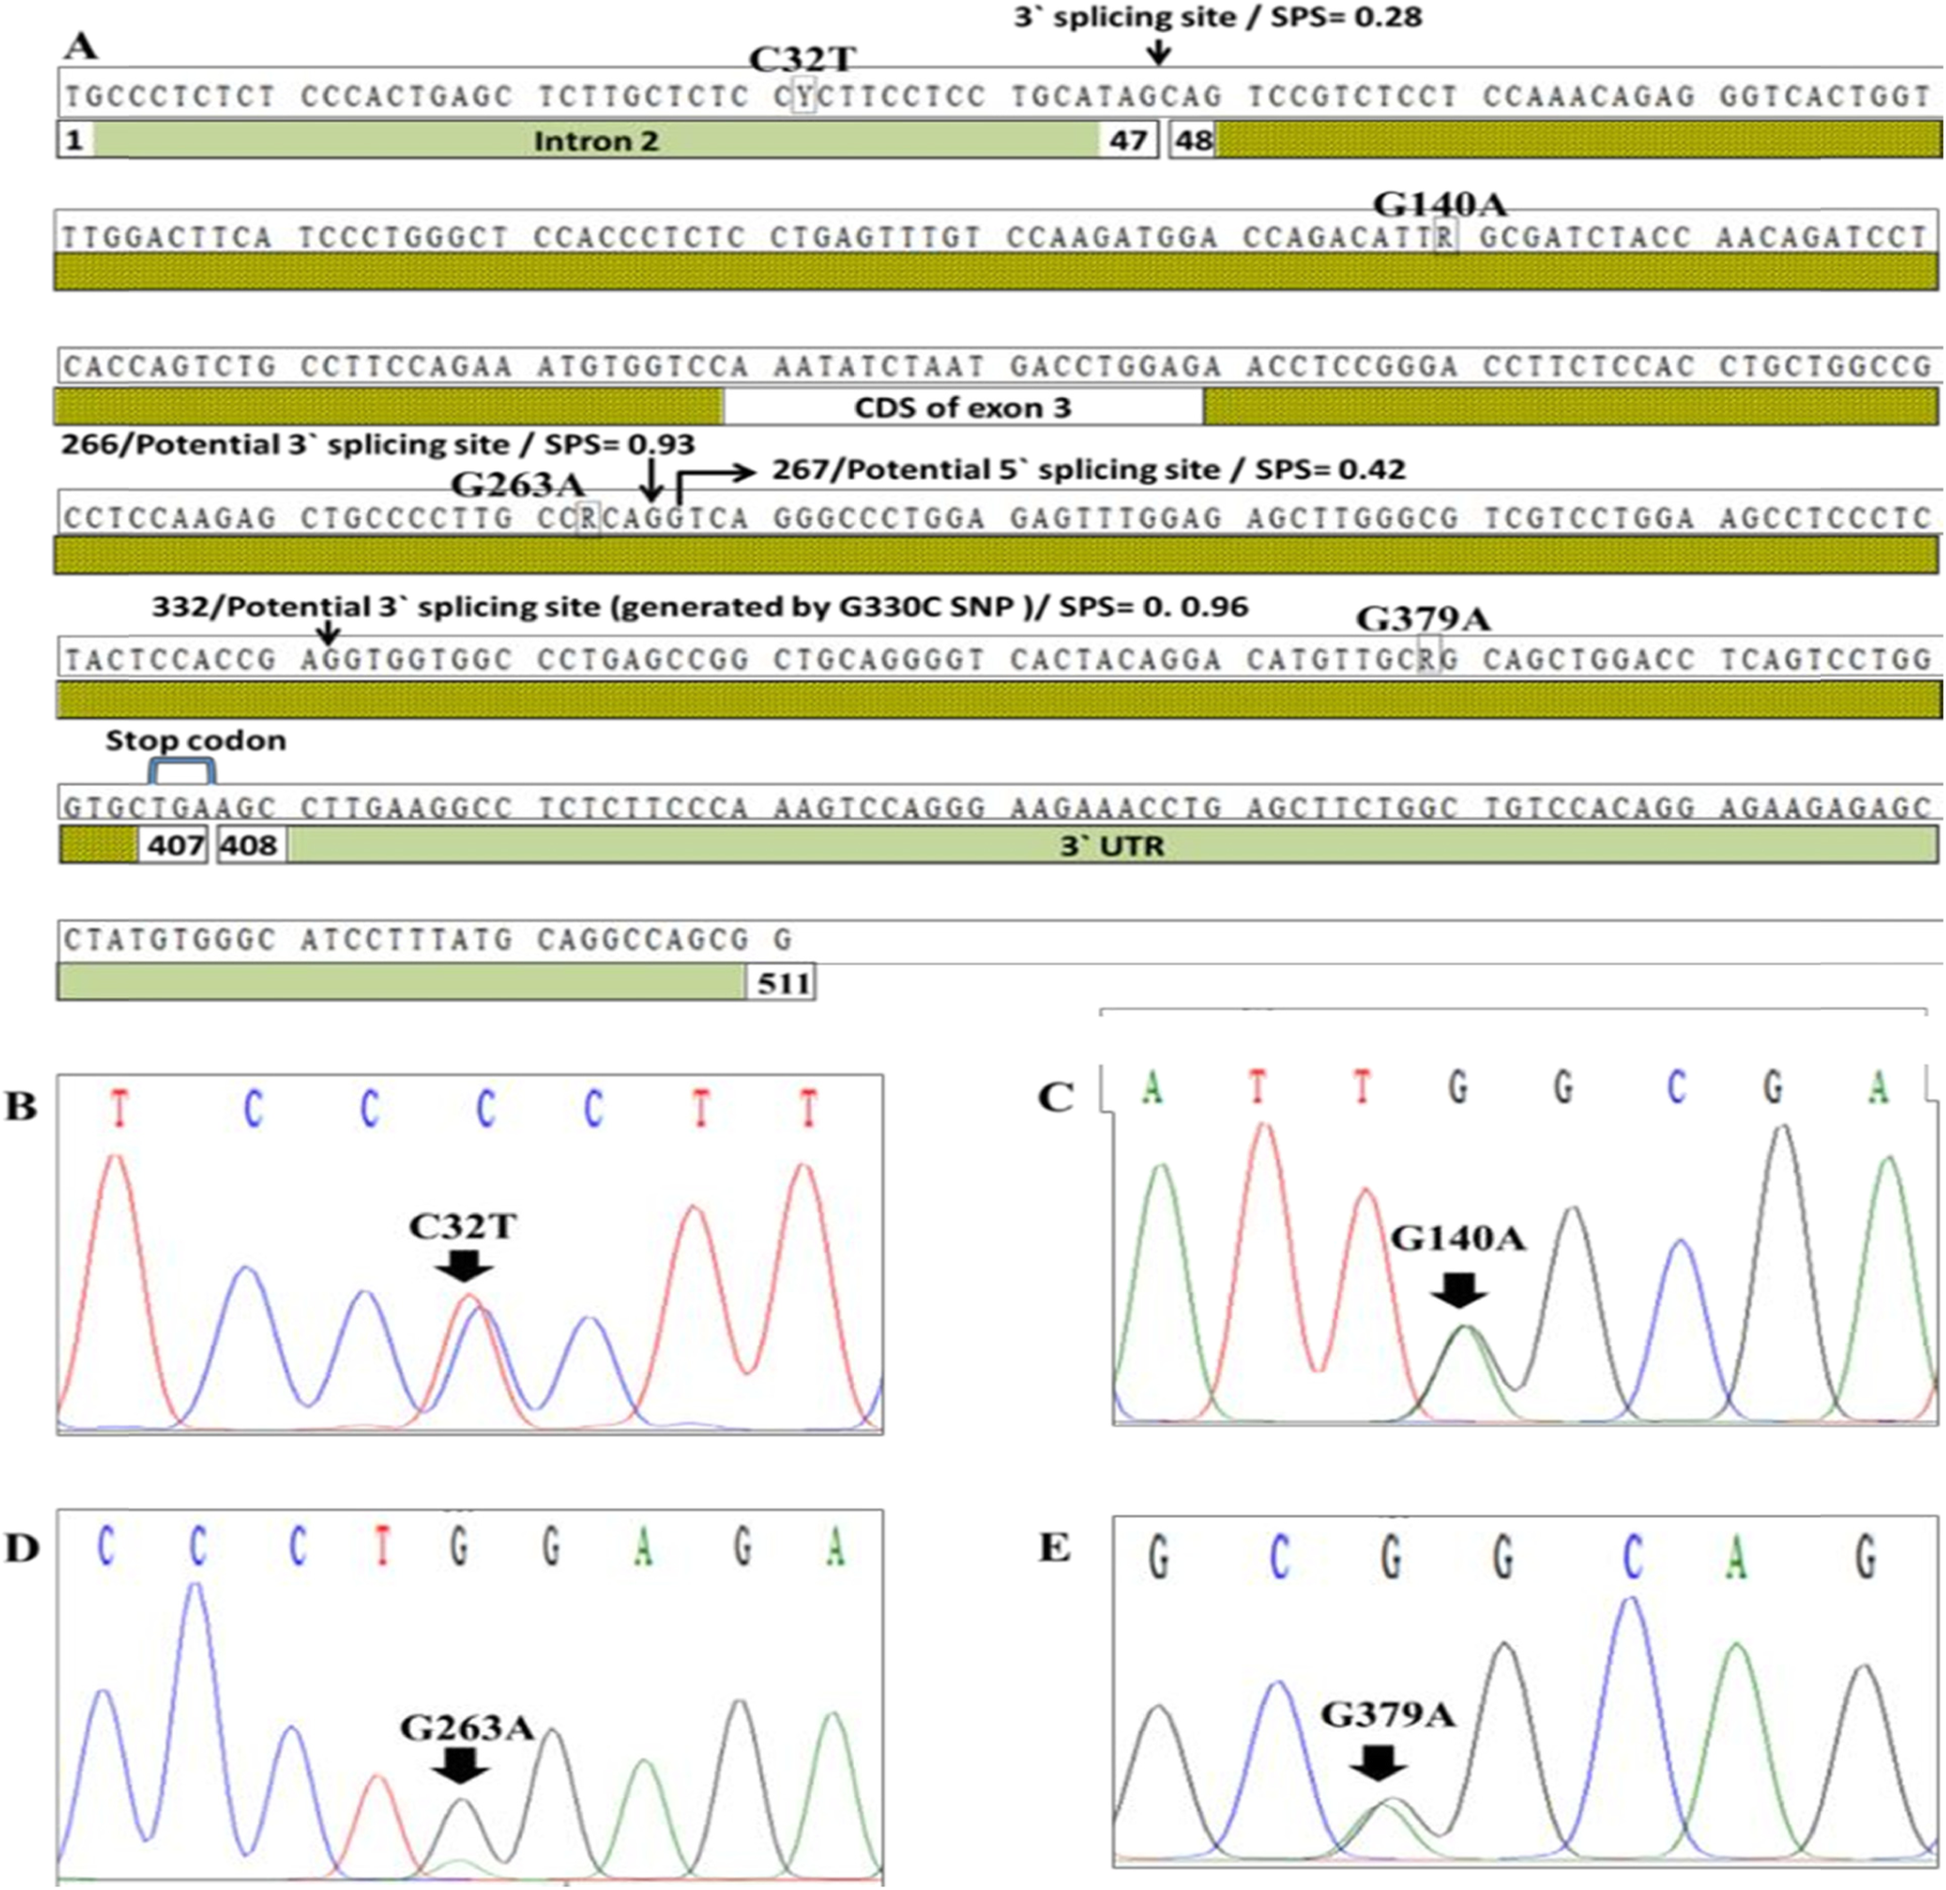Select sequence block TGCCCTCTCT
Image resolution: width=1946 pixels, height=1890 pixels.
[x=170, y=96]
